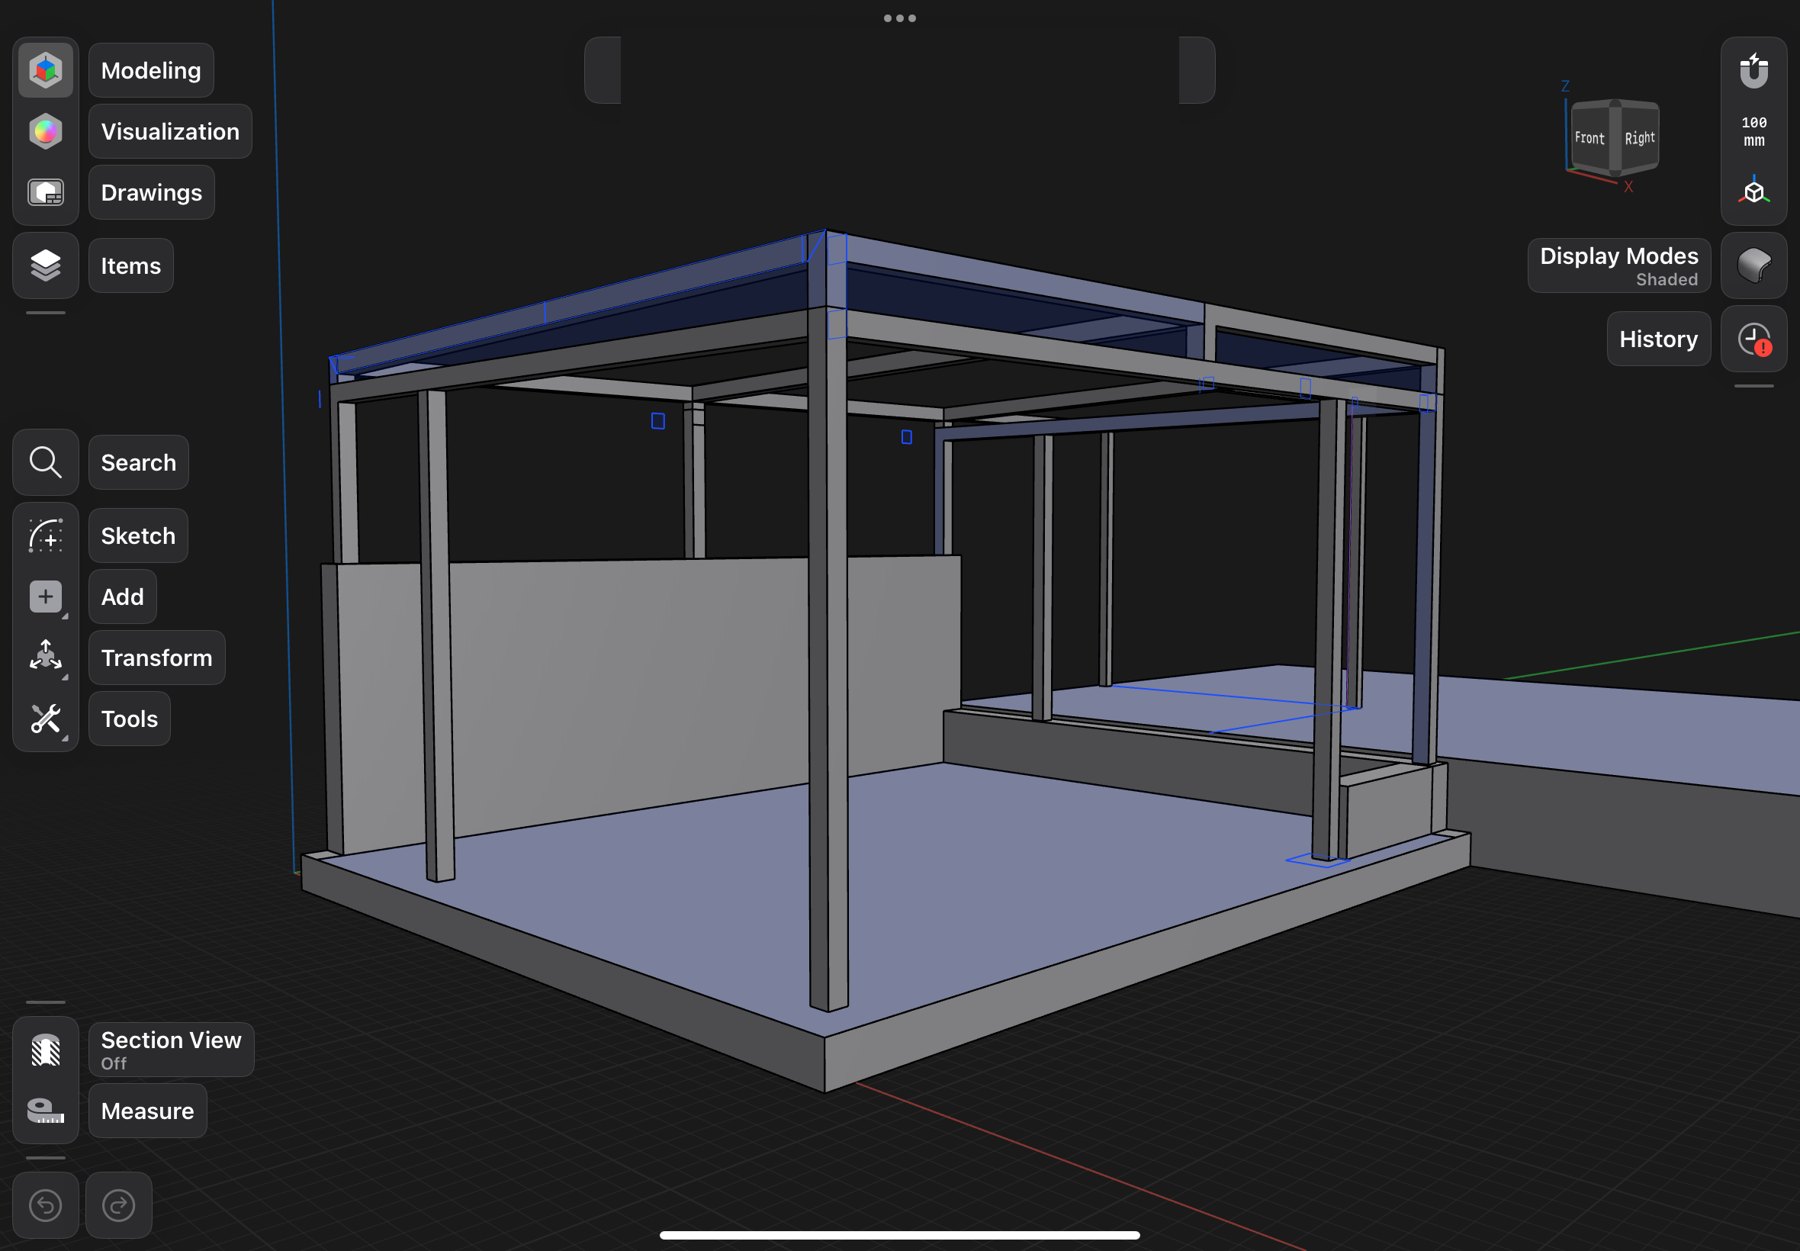The image size is (1800, 1251).
Task: Open the Add plus icon
Action: pyautogui.click(x=46, y=597)
